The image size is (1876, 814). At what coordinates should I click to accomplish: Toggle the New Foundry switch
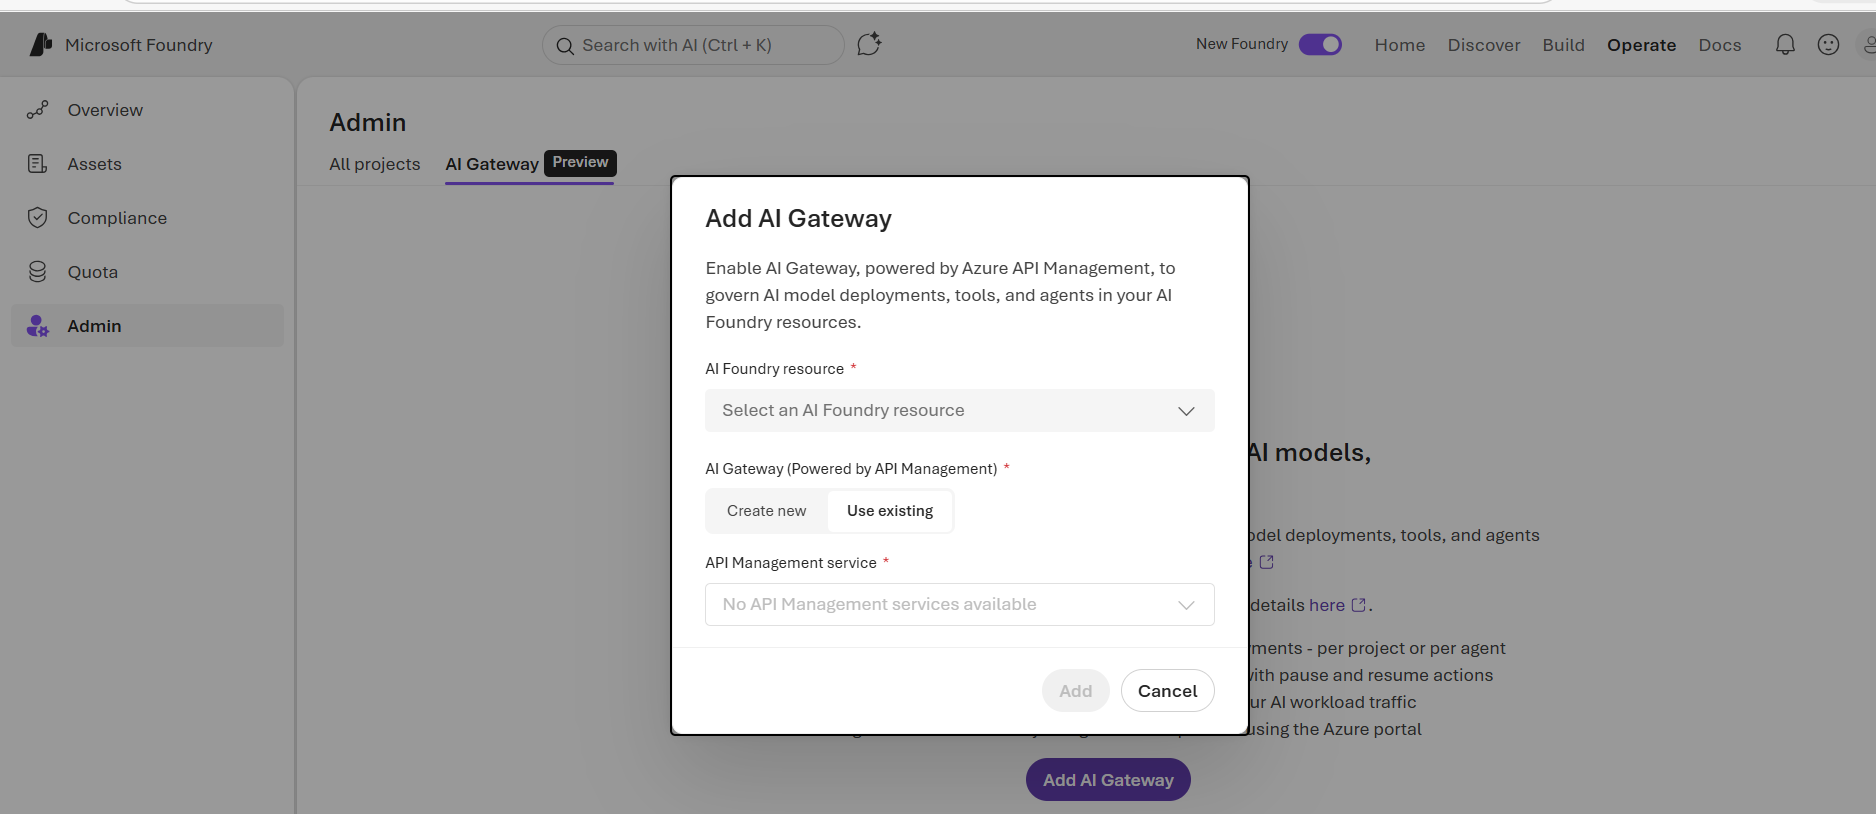tap(1320, 44)
